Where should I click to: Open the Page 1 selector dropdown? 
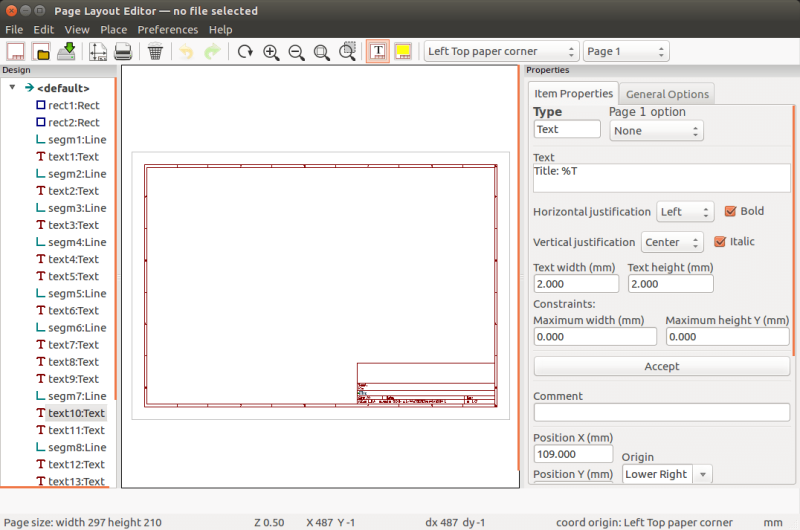click(x=626, y=51)
